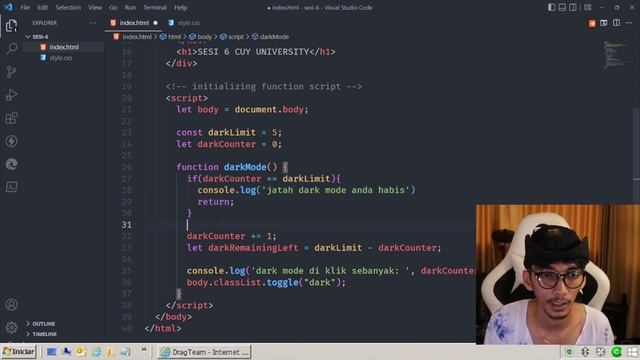Click the Iniciar start button in taskbar

(x=19, y=352)
